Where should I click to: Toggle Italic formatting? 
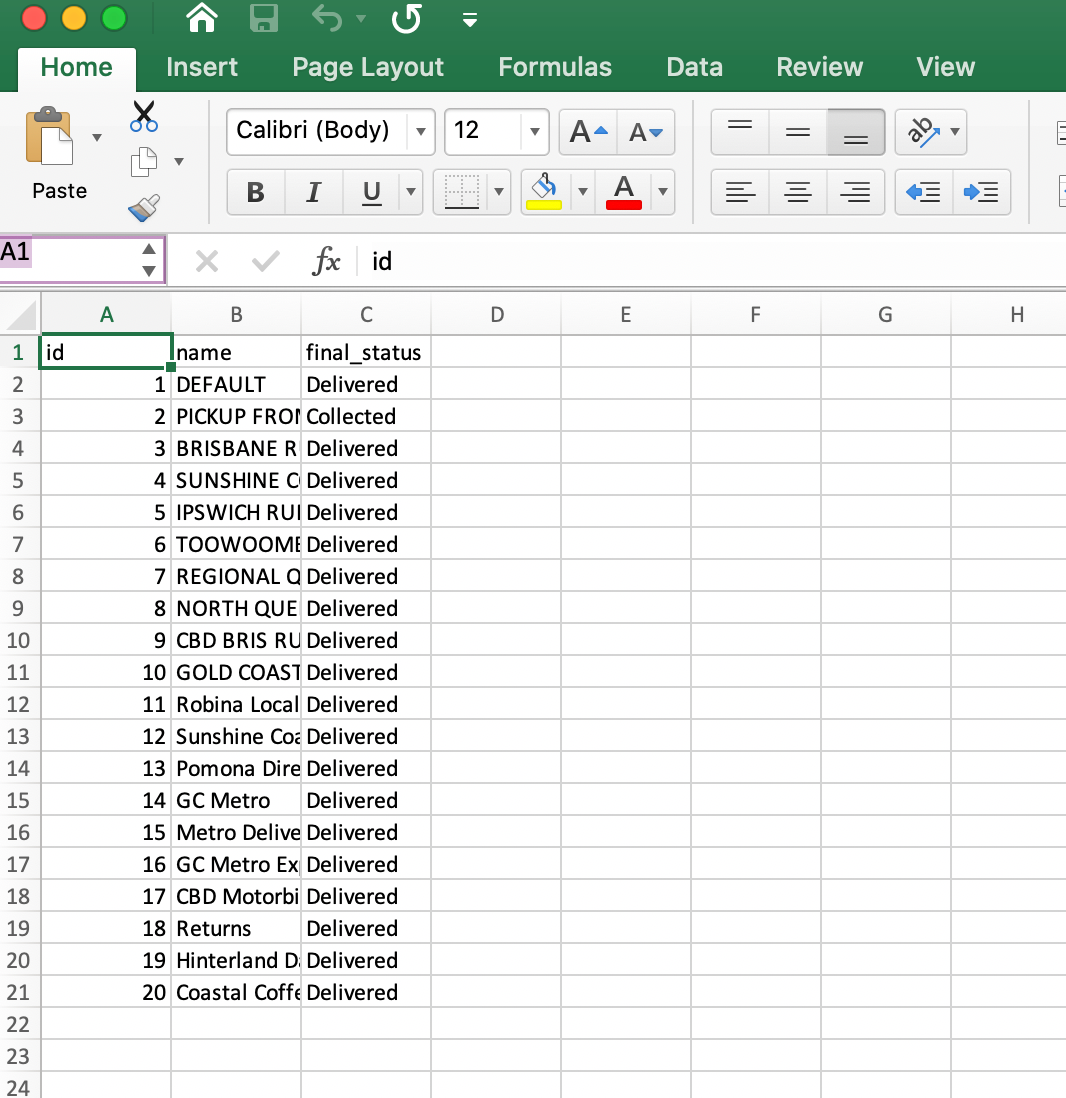click(314, 192)
